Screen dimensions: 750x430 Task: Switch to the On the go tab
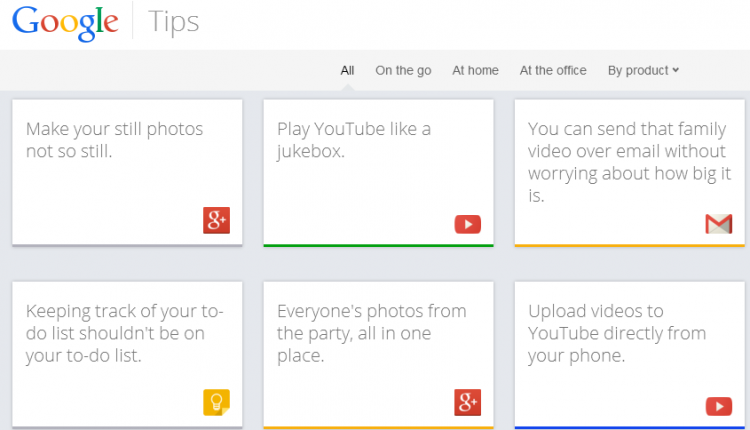click(403, 70)
